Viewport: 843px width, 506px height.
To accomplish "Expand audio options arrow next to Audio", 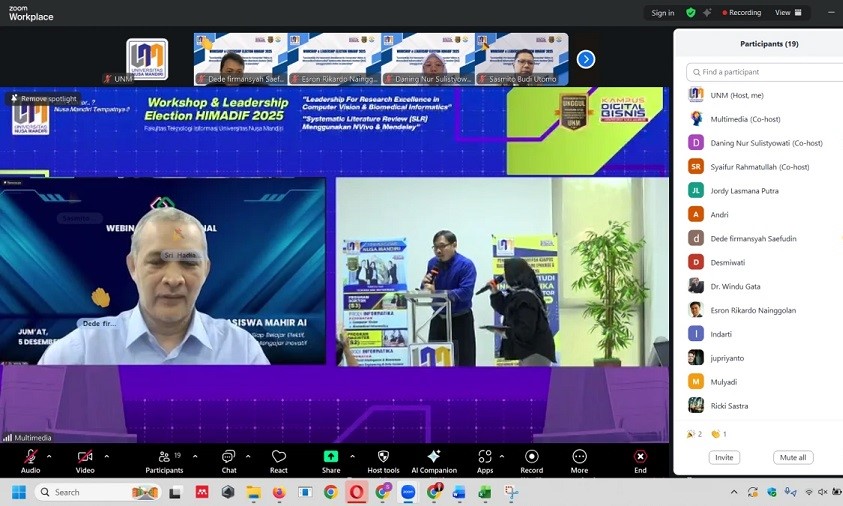I will pyautogui.click(x=49, y=455).
